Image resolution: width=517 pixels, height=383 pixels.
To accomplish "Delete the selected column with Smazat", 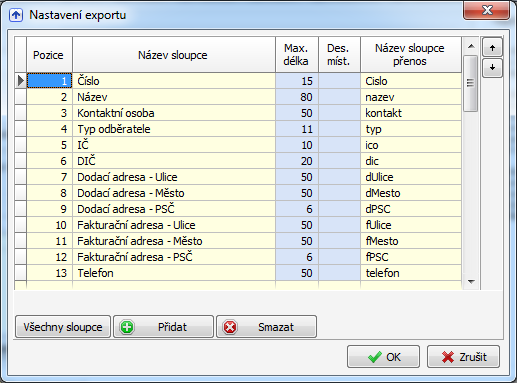I will click(x=266, y=327).
